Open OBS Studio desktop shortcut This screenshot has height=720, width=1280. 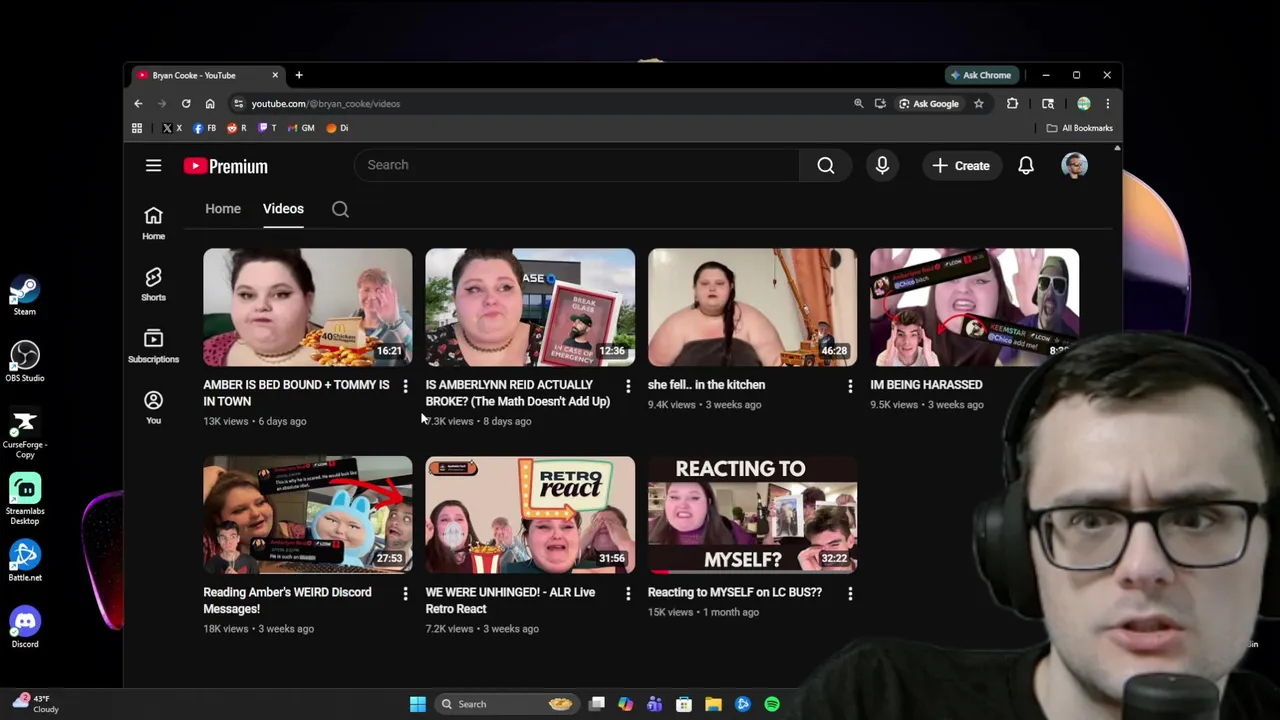(25, 361)
